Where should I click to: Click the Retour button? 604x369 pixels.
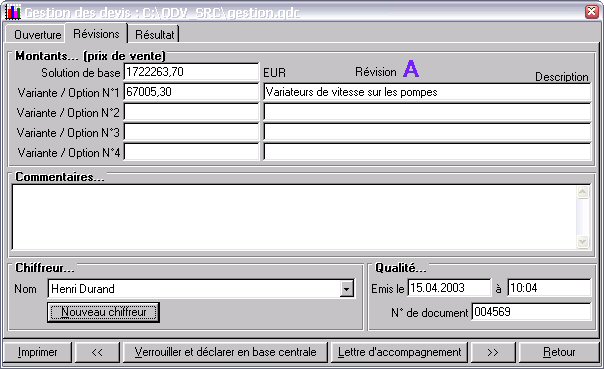pyautogui.click(x=559, y=352)
